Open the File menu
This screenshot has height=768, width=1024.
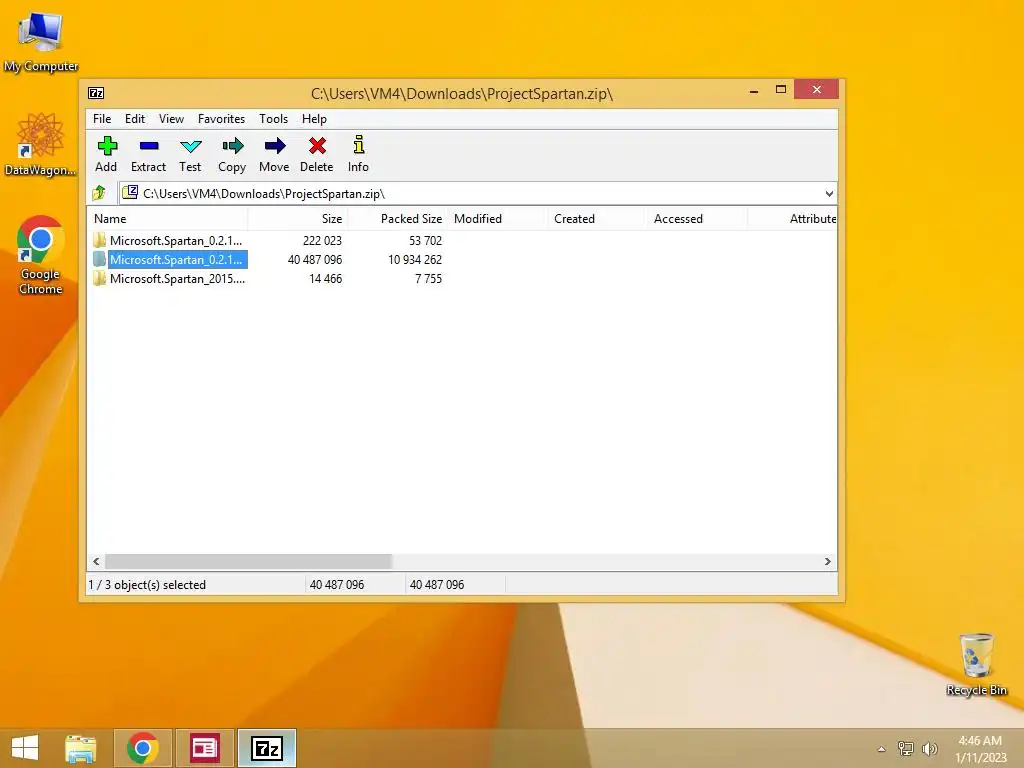pyautogui.click(x=102, y=119)
